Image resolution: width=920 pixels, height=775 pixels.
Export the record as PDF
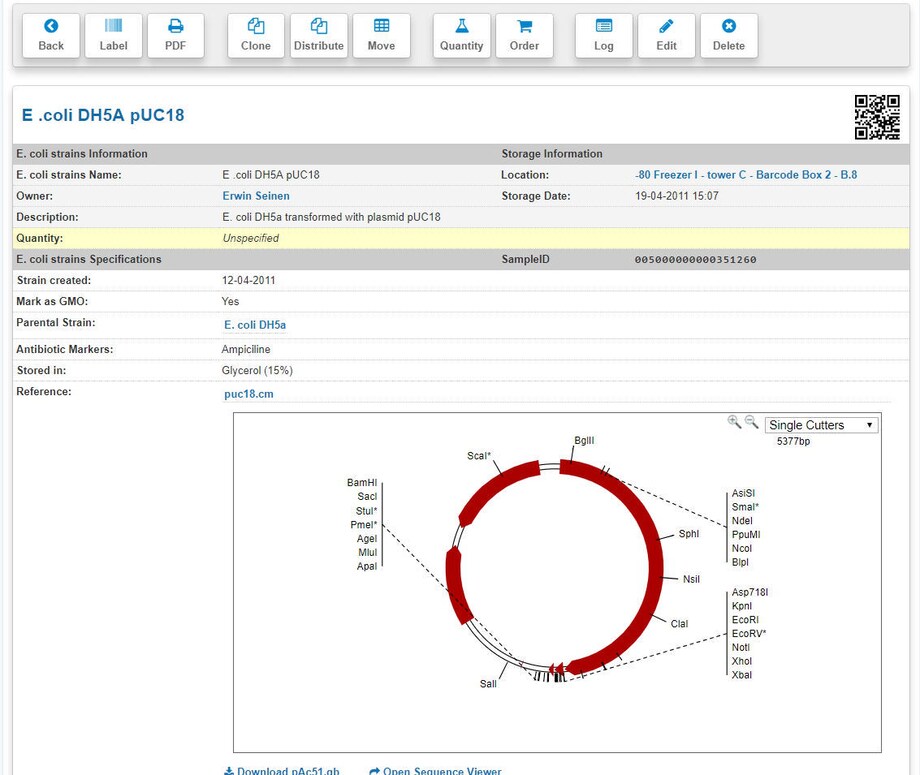(x=175, y=36)
